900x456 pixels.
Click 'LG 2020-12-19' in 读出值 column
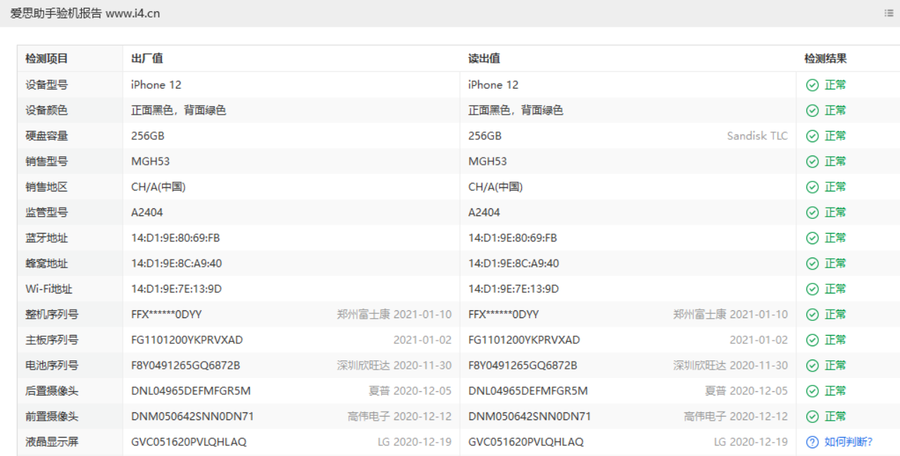(x=751, y=442)
